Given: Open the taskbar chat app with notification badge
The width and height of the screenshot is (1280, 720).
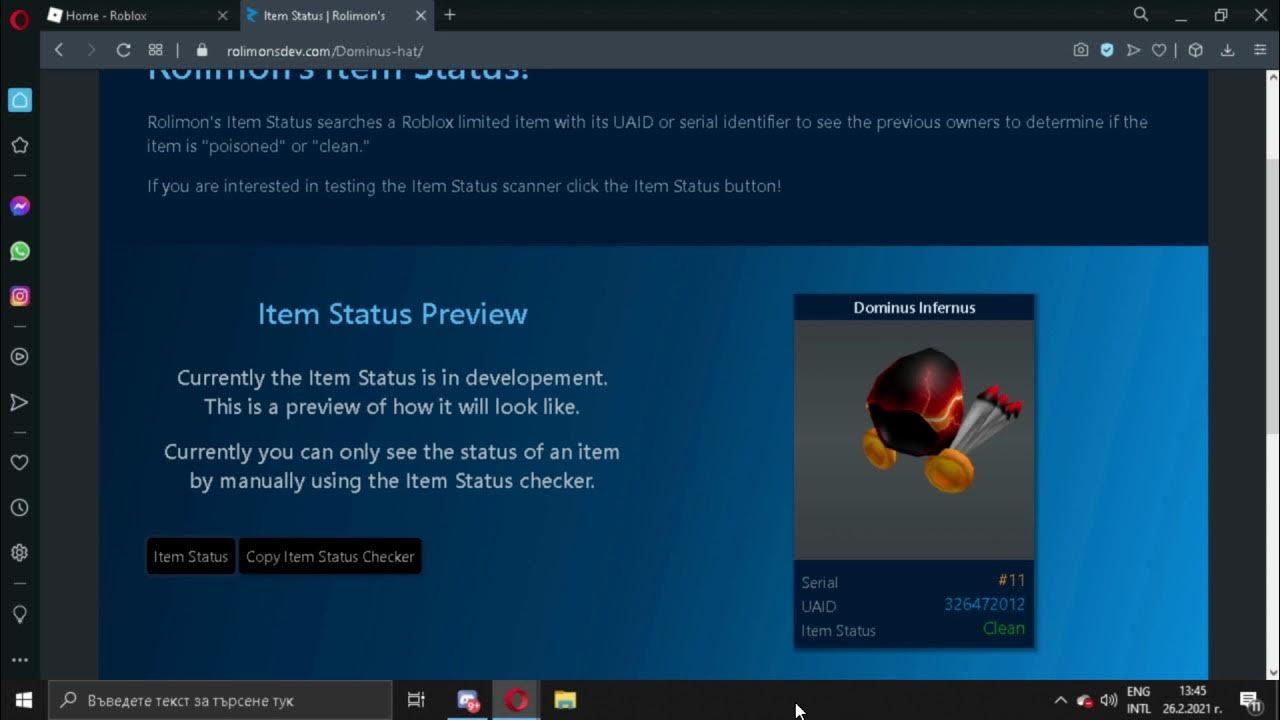Looking at the screenshot, I should pyautogui.click(x=468, y=700).
